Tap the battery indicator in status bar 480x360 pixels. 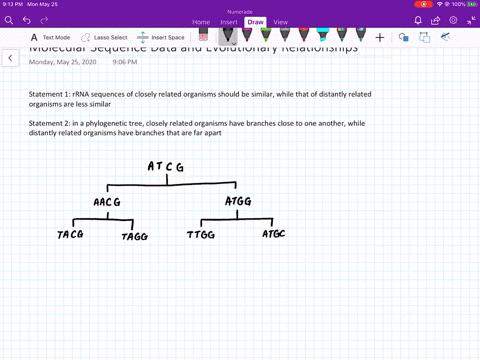472,4
